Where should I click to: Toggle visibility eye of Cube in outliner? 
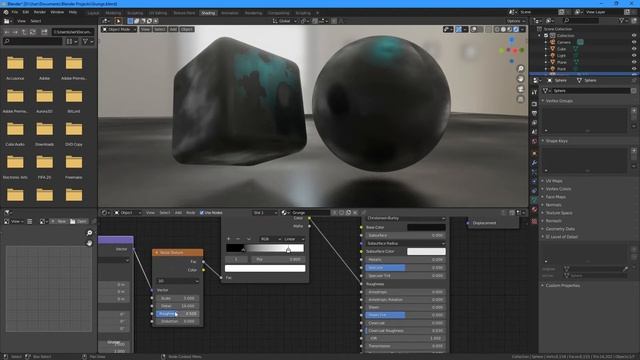point(634,49)
